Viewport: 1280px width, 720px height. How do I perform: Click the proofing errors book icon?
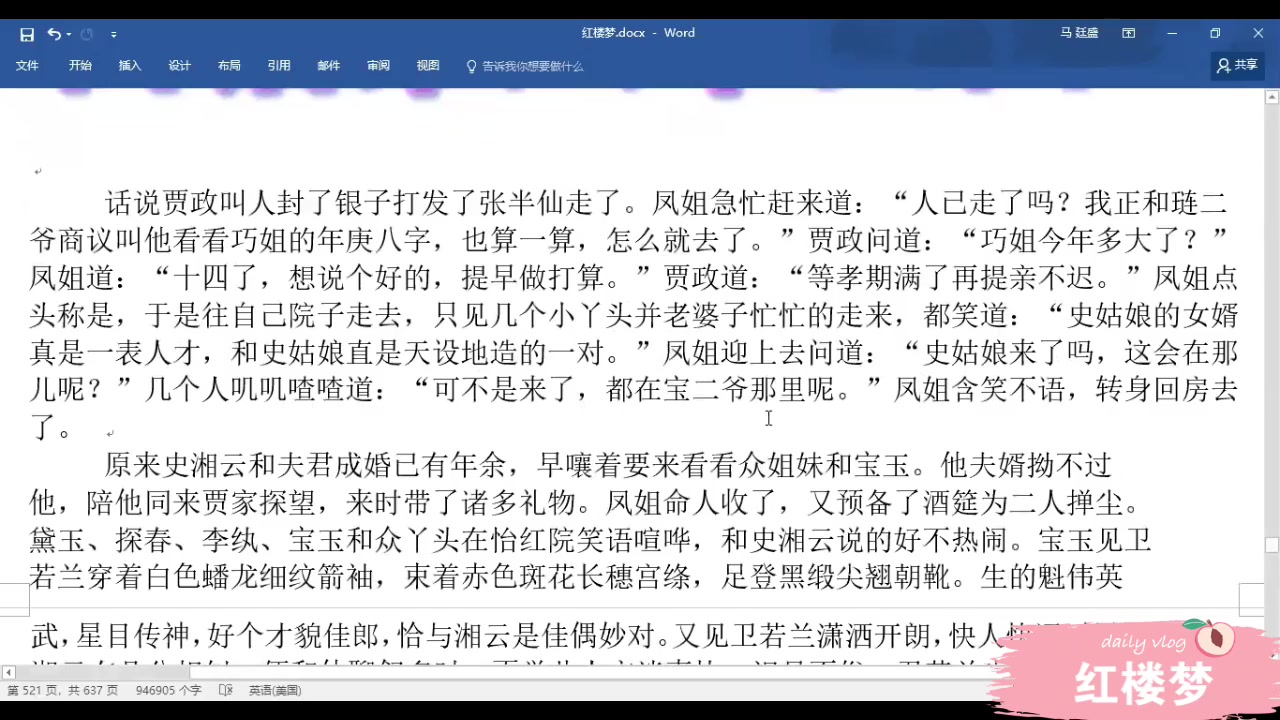226,690
